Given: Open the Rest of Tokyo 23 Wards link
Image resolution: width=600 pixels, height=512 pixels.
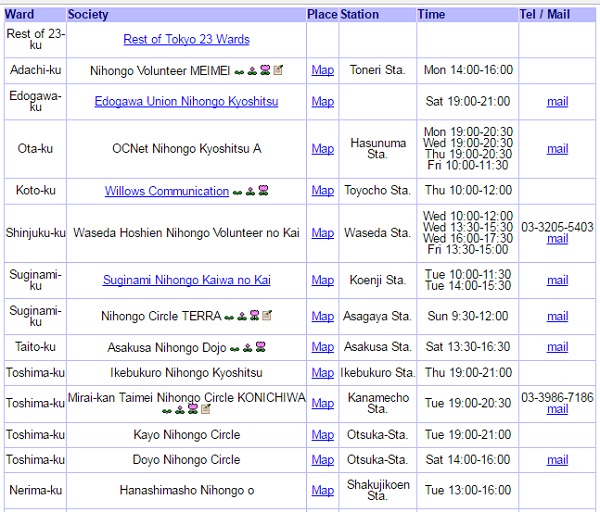Looking at the screenshot, I should pos(186,39).
